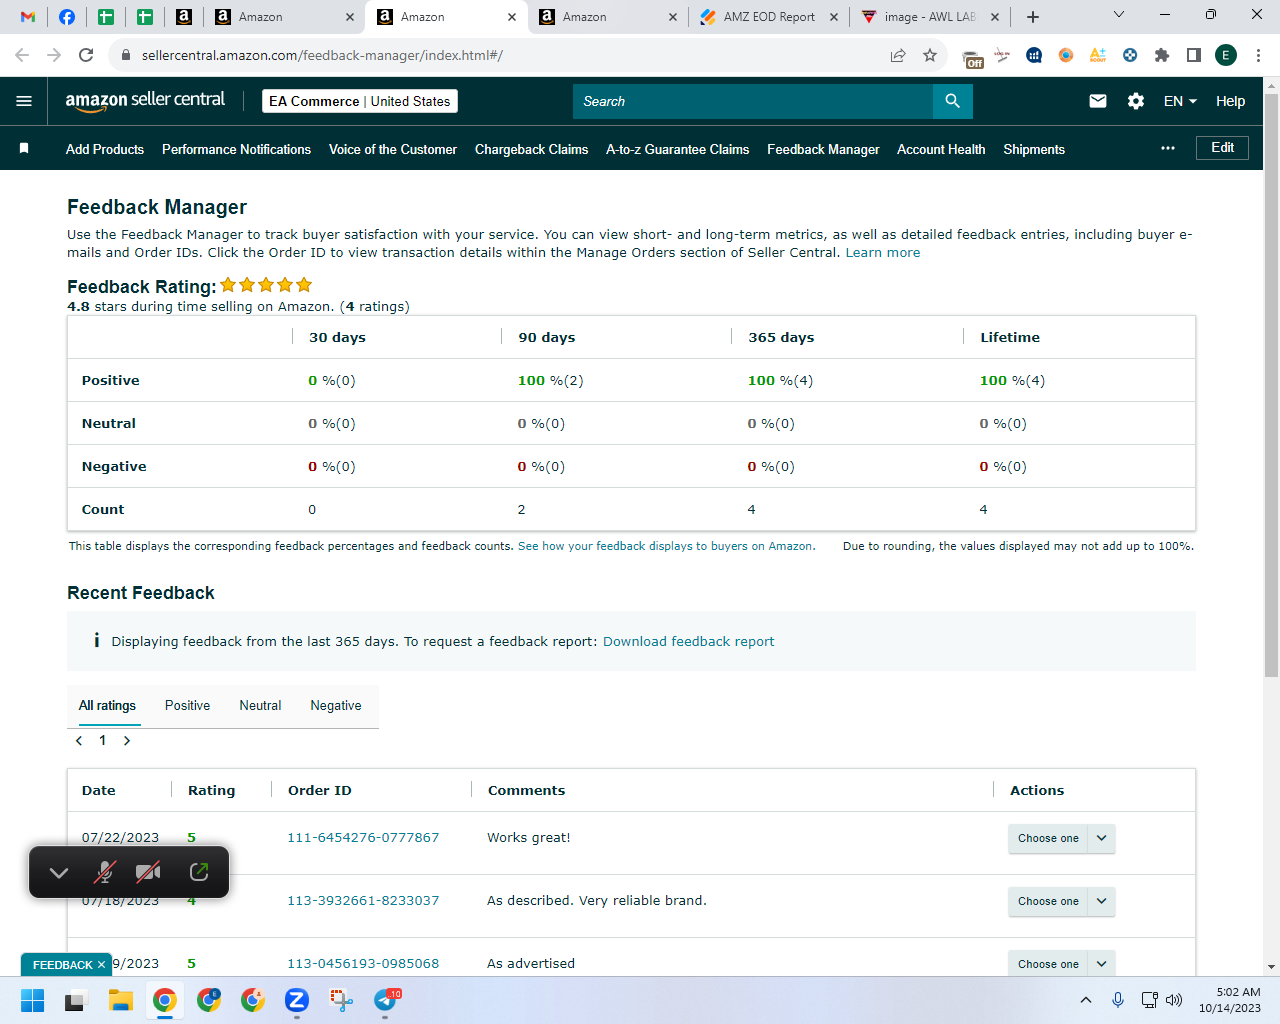Select the Positive feedback tab
Screen dimensions: 1280x1024
click(187, 705)
